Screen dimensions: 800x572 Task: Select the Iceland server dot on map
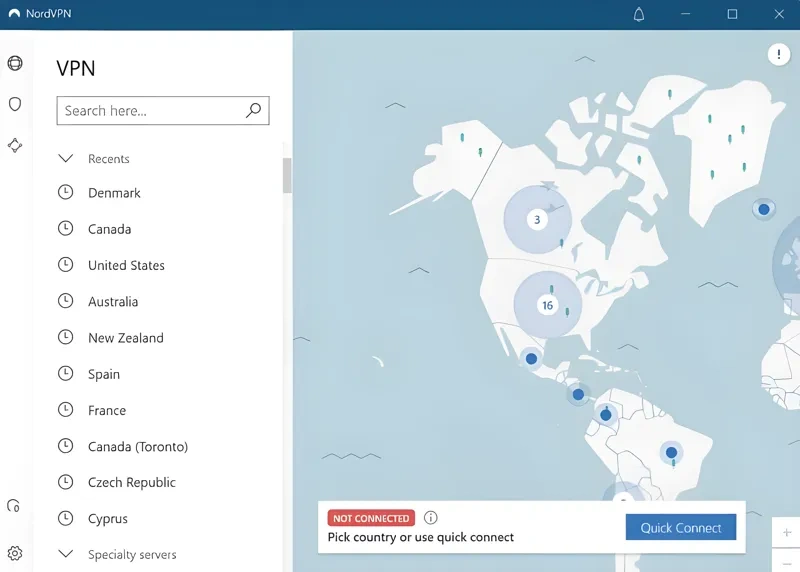coord(764,209)
